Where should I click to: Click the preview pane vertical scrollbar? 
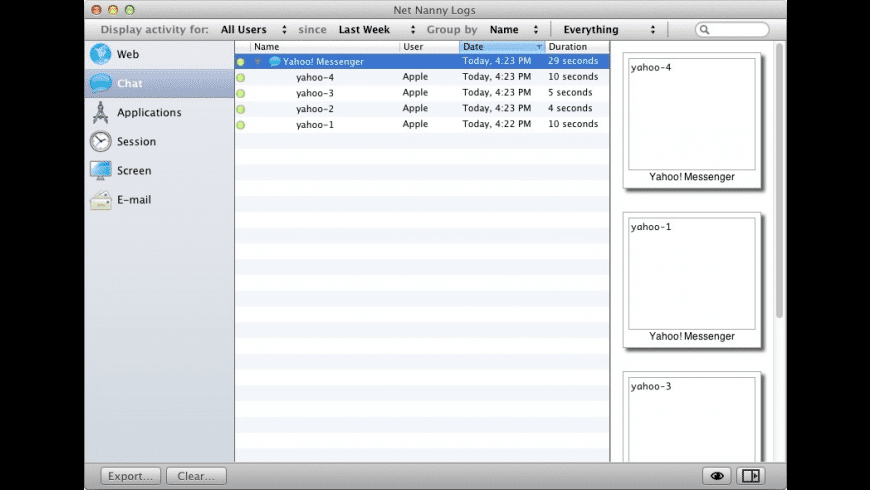(779, 180)
